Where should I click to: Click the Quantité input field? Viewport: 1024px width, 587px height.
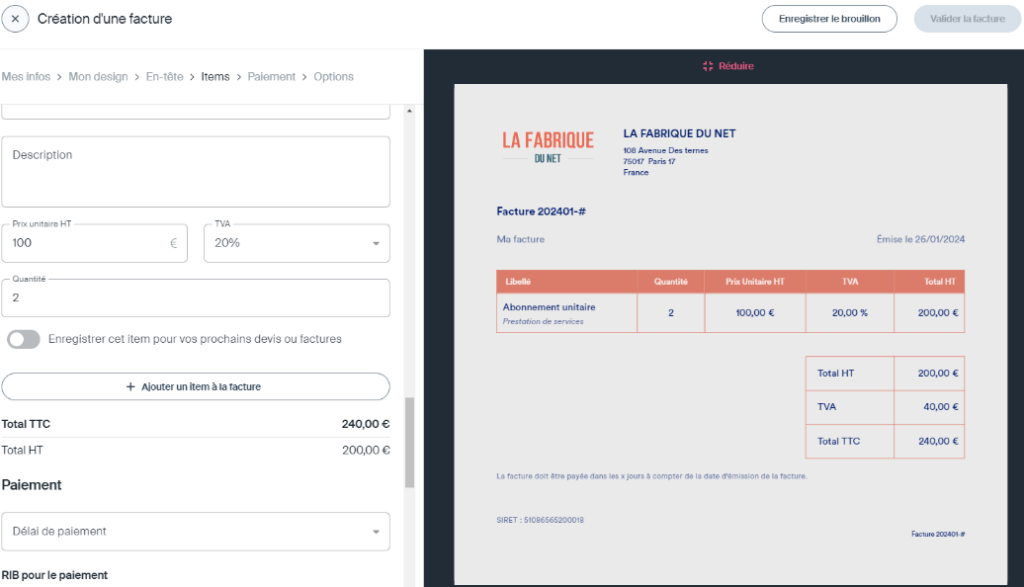[195, 298]
